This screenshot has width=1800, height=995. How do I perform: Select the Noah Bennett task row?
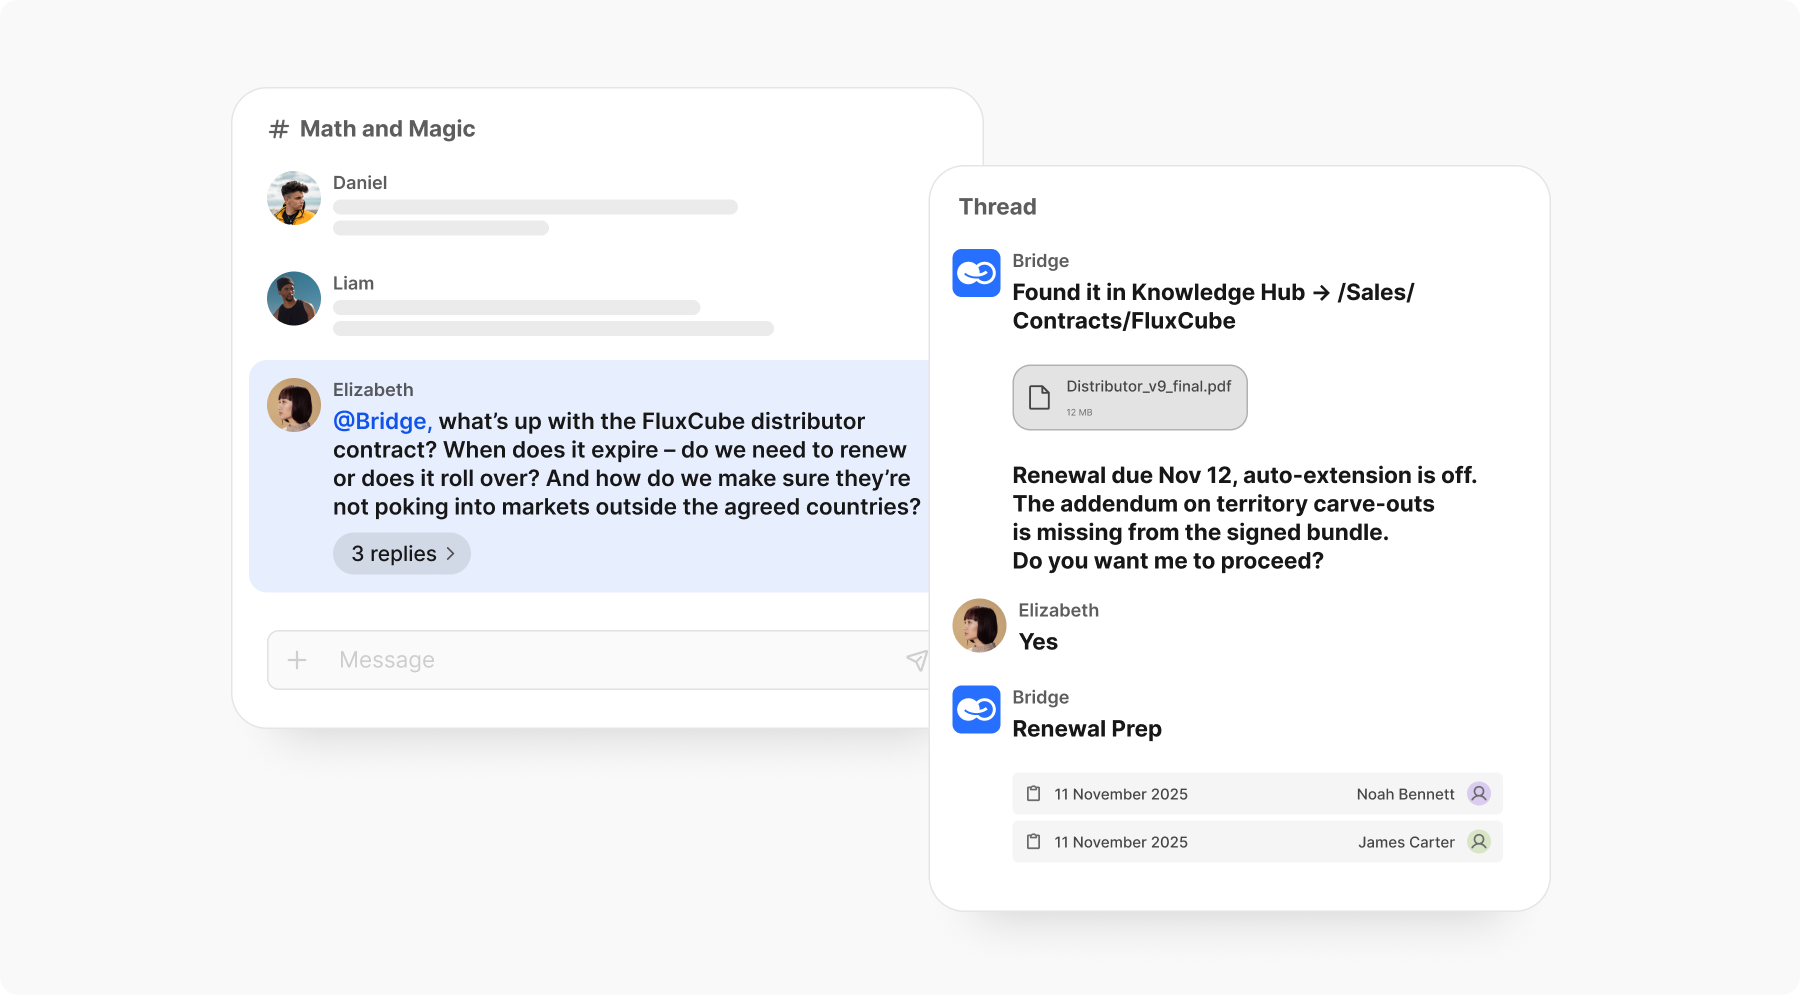tap(1256, 794)
